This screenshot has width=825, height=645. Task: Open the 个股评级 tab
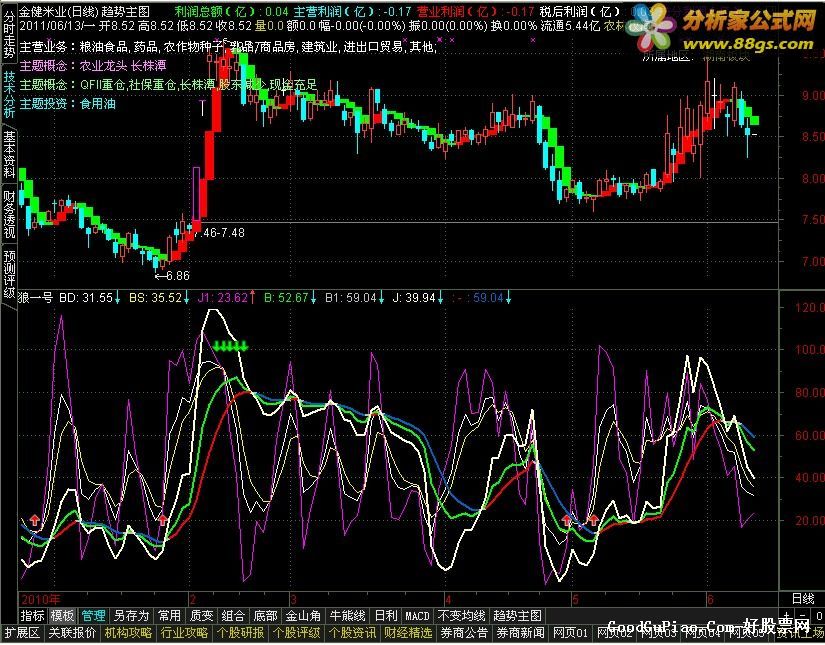click(296, 632)
